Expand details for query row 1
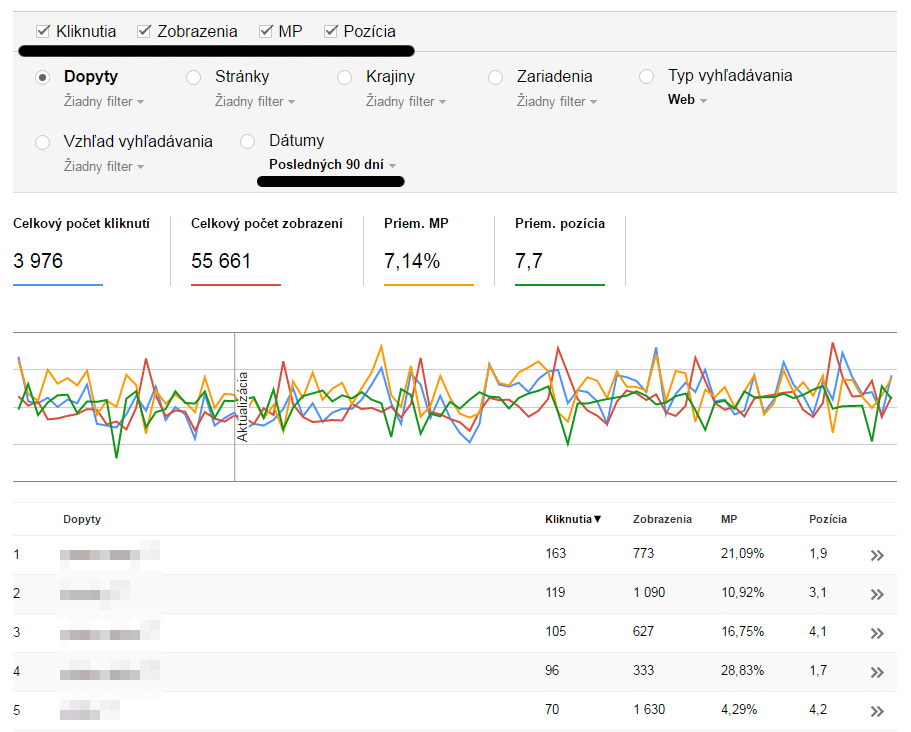Viewport: 911px width, 732px height. (x=877, y=555)
